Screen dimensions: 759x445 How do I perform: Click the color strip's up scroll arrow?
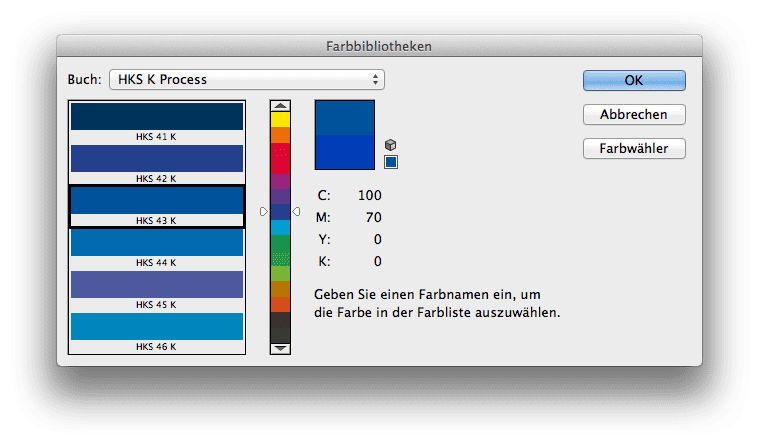point(280,106)
